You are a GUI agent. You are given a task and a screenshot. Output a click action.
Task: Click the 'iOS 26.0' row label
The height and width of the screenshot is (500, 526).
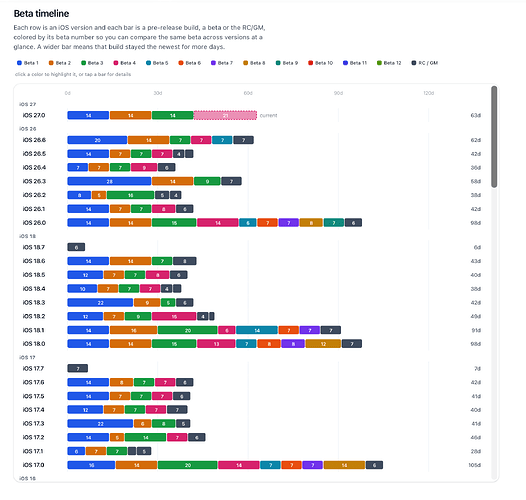point(34,222)
